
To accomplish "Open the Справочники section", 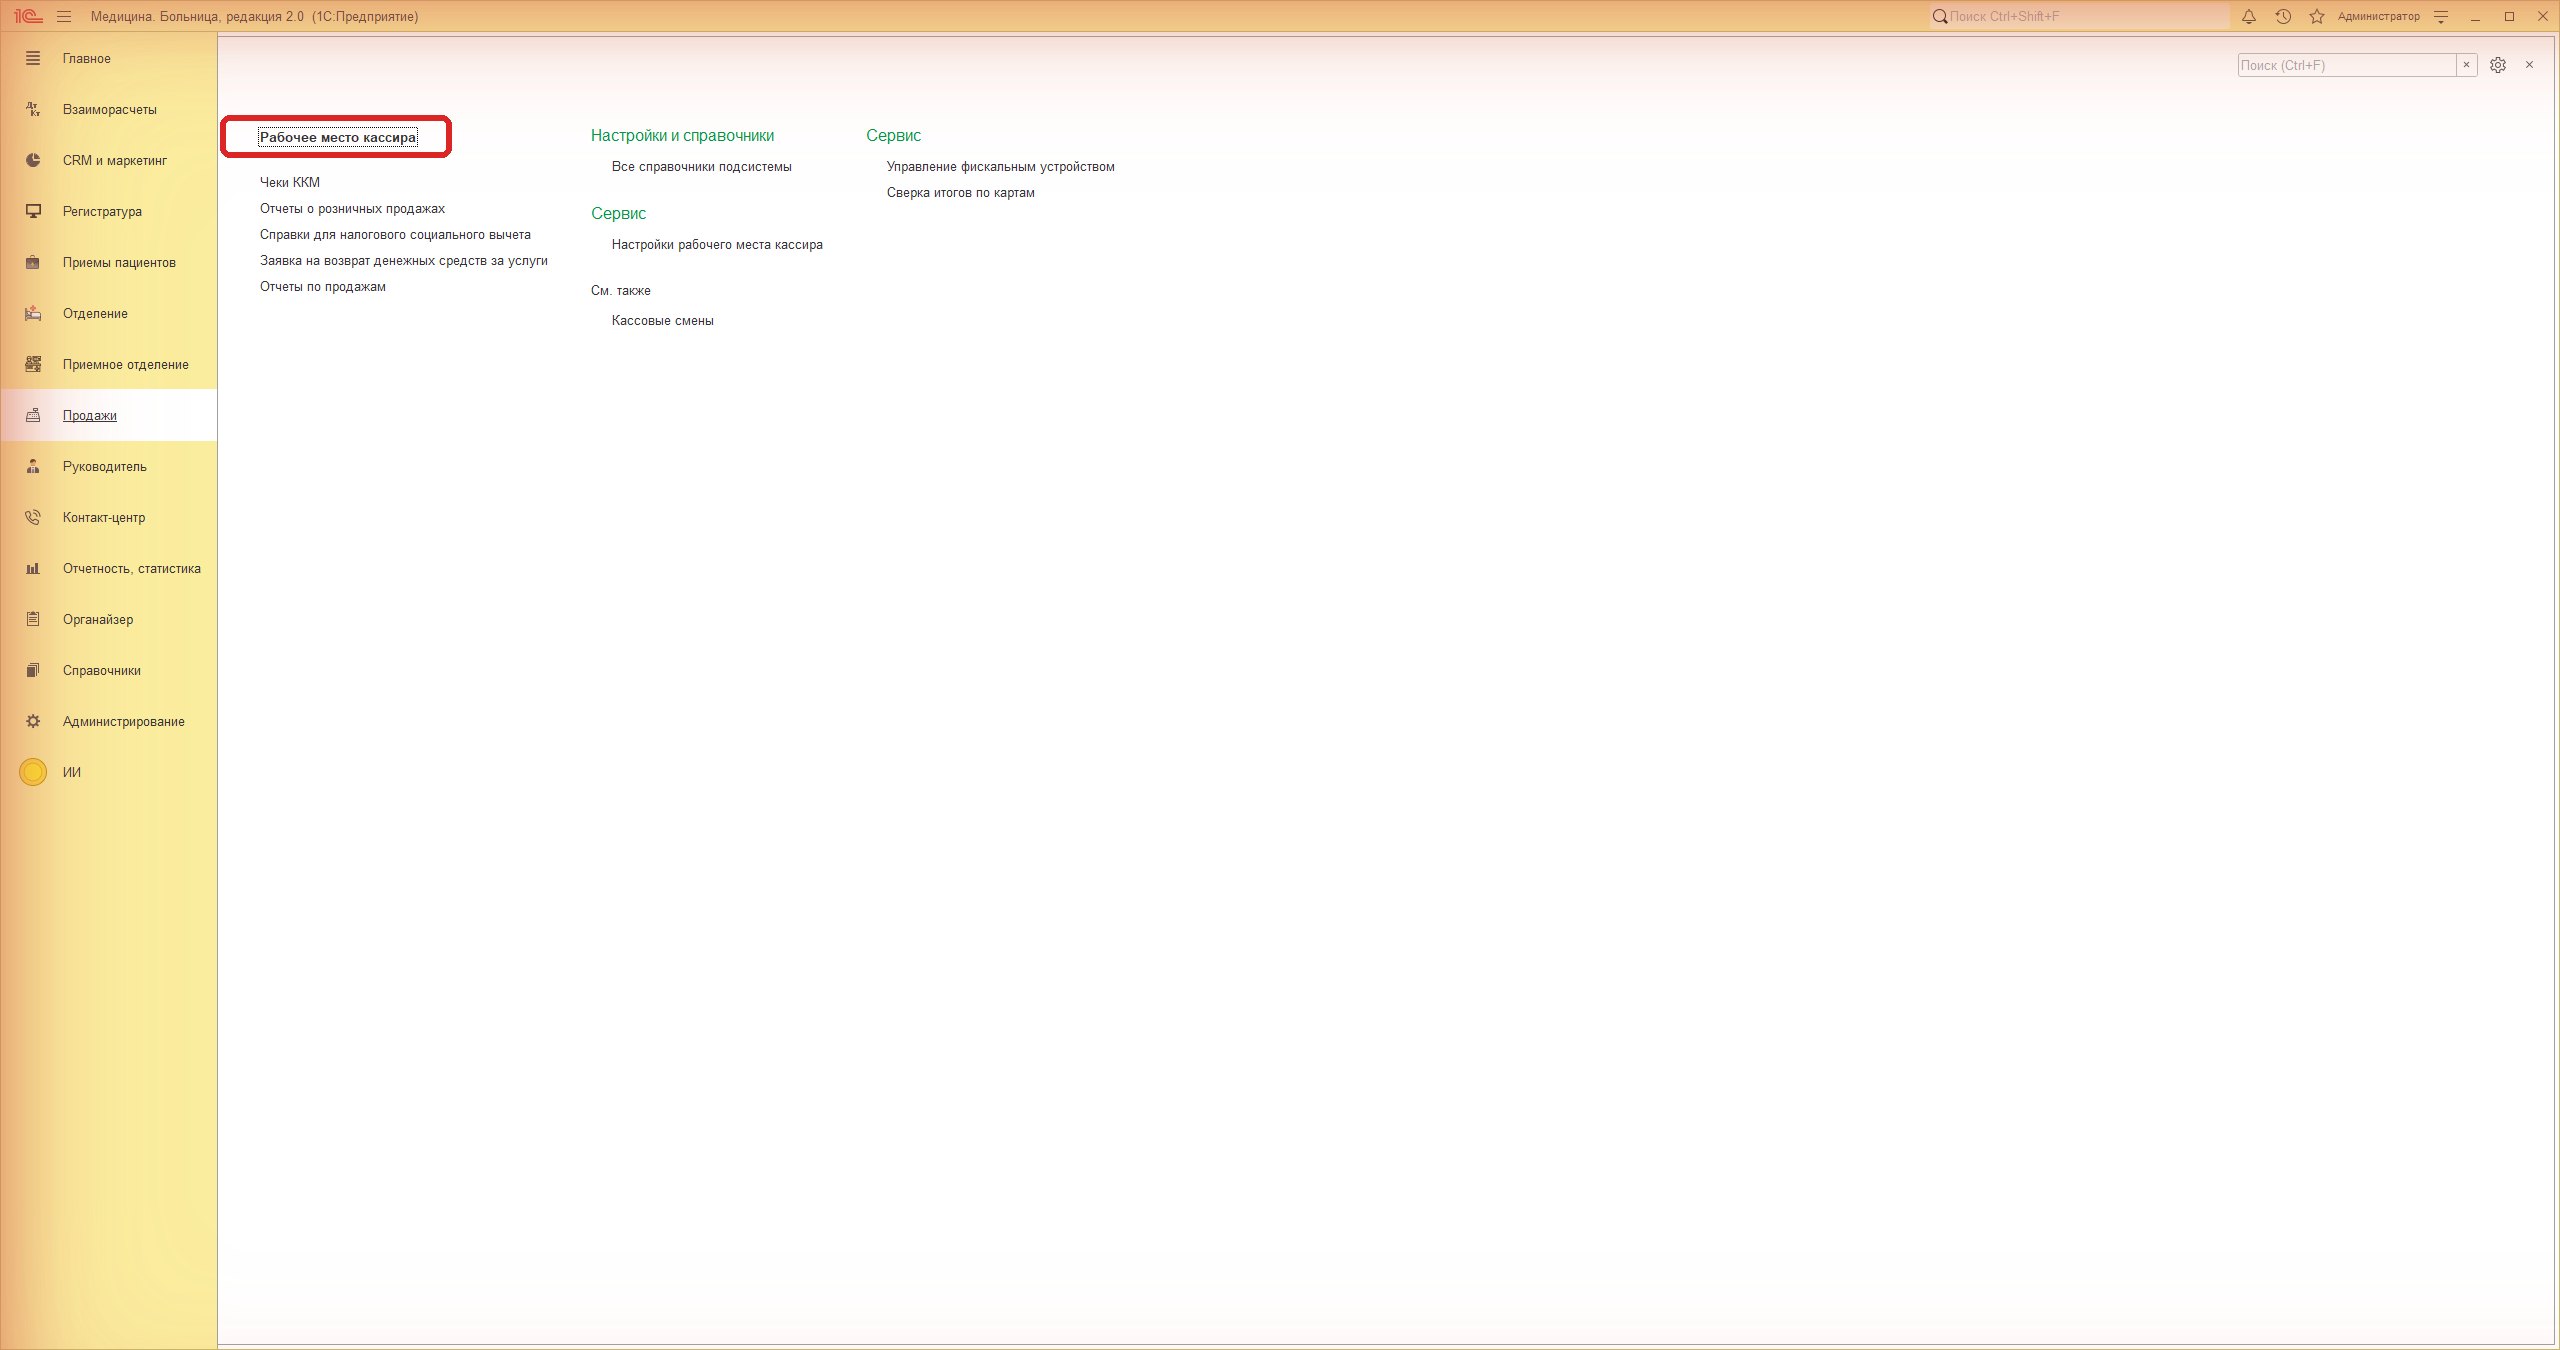I will [108, 670].
